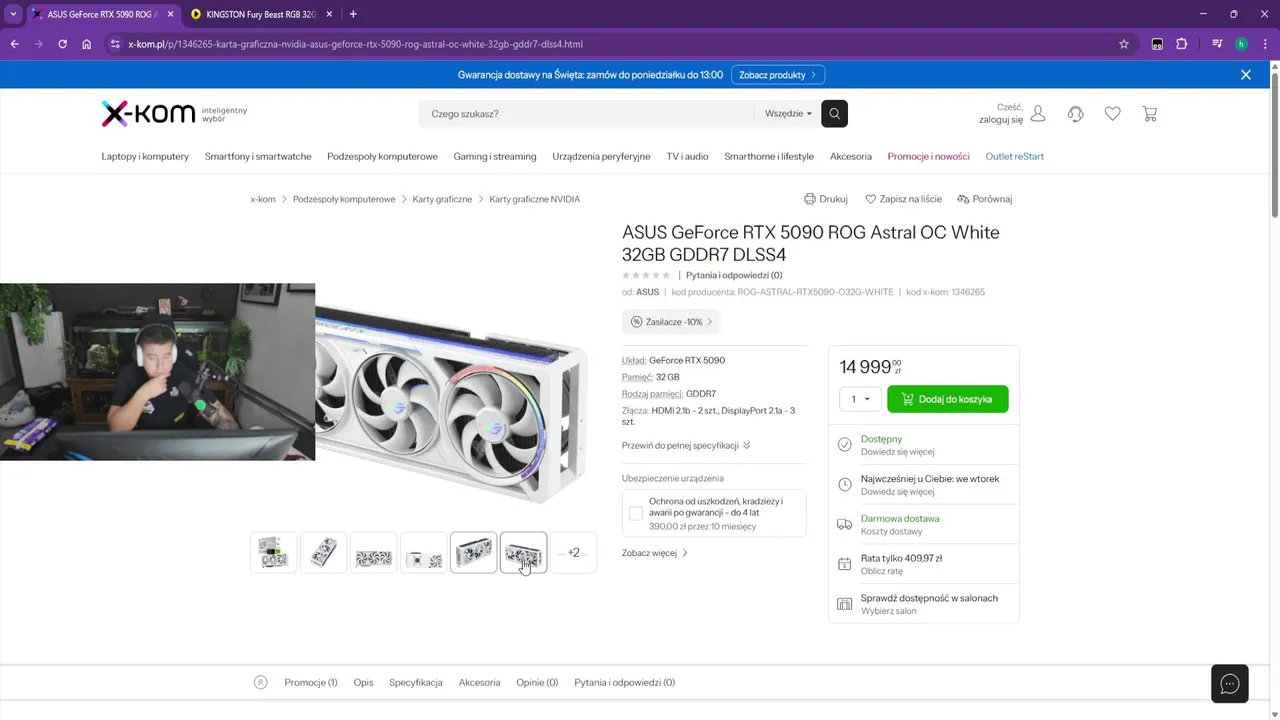
Task: Open the user account icon
Action: pos(1038,114)
